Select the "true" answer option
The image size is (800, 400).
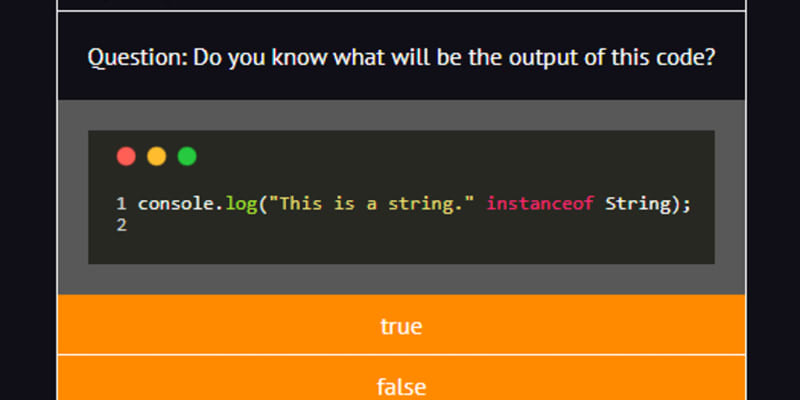coord(401,326)
